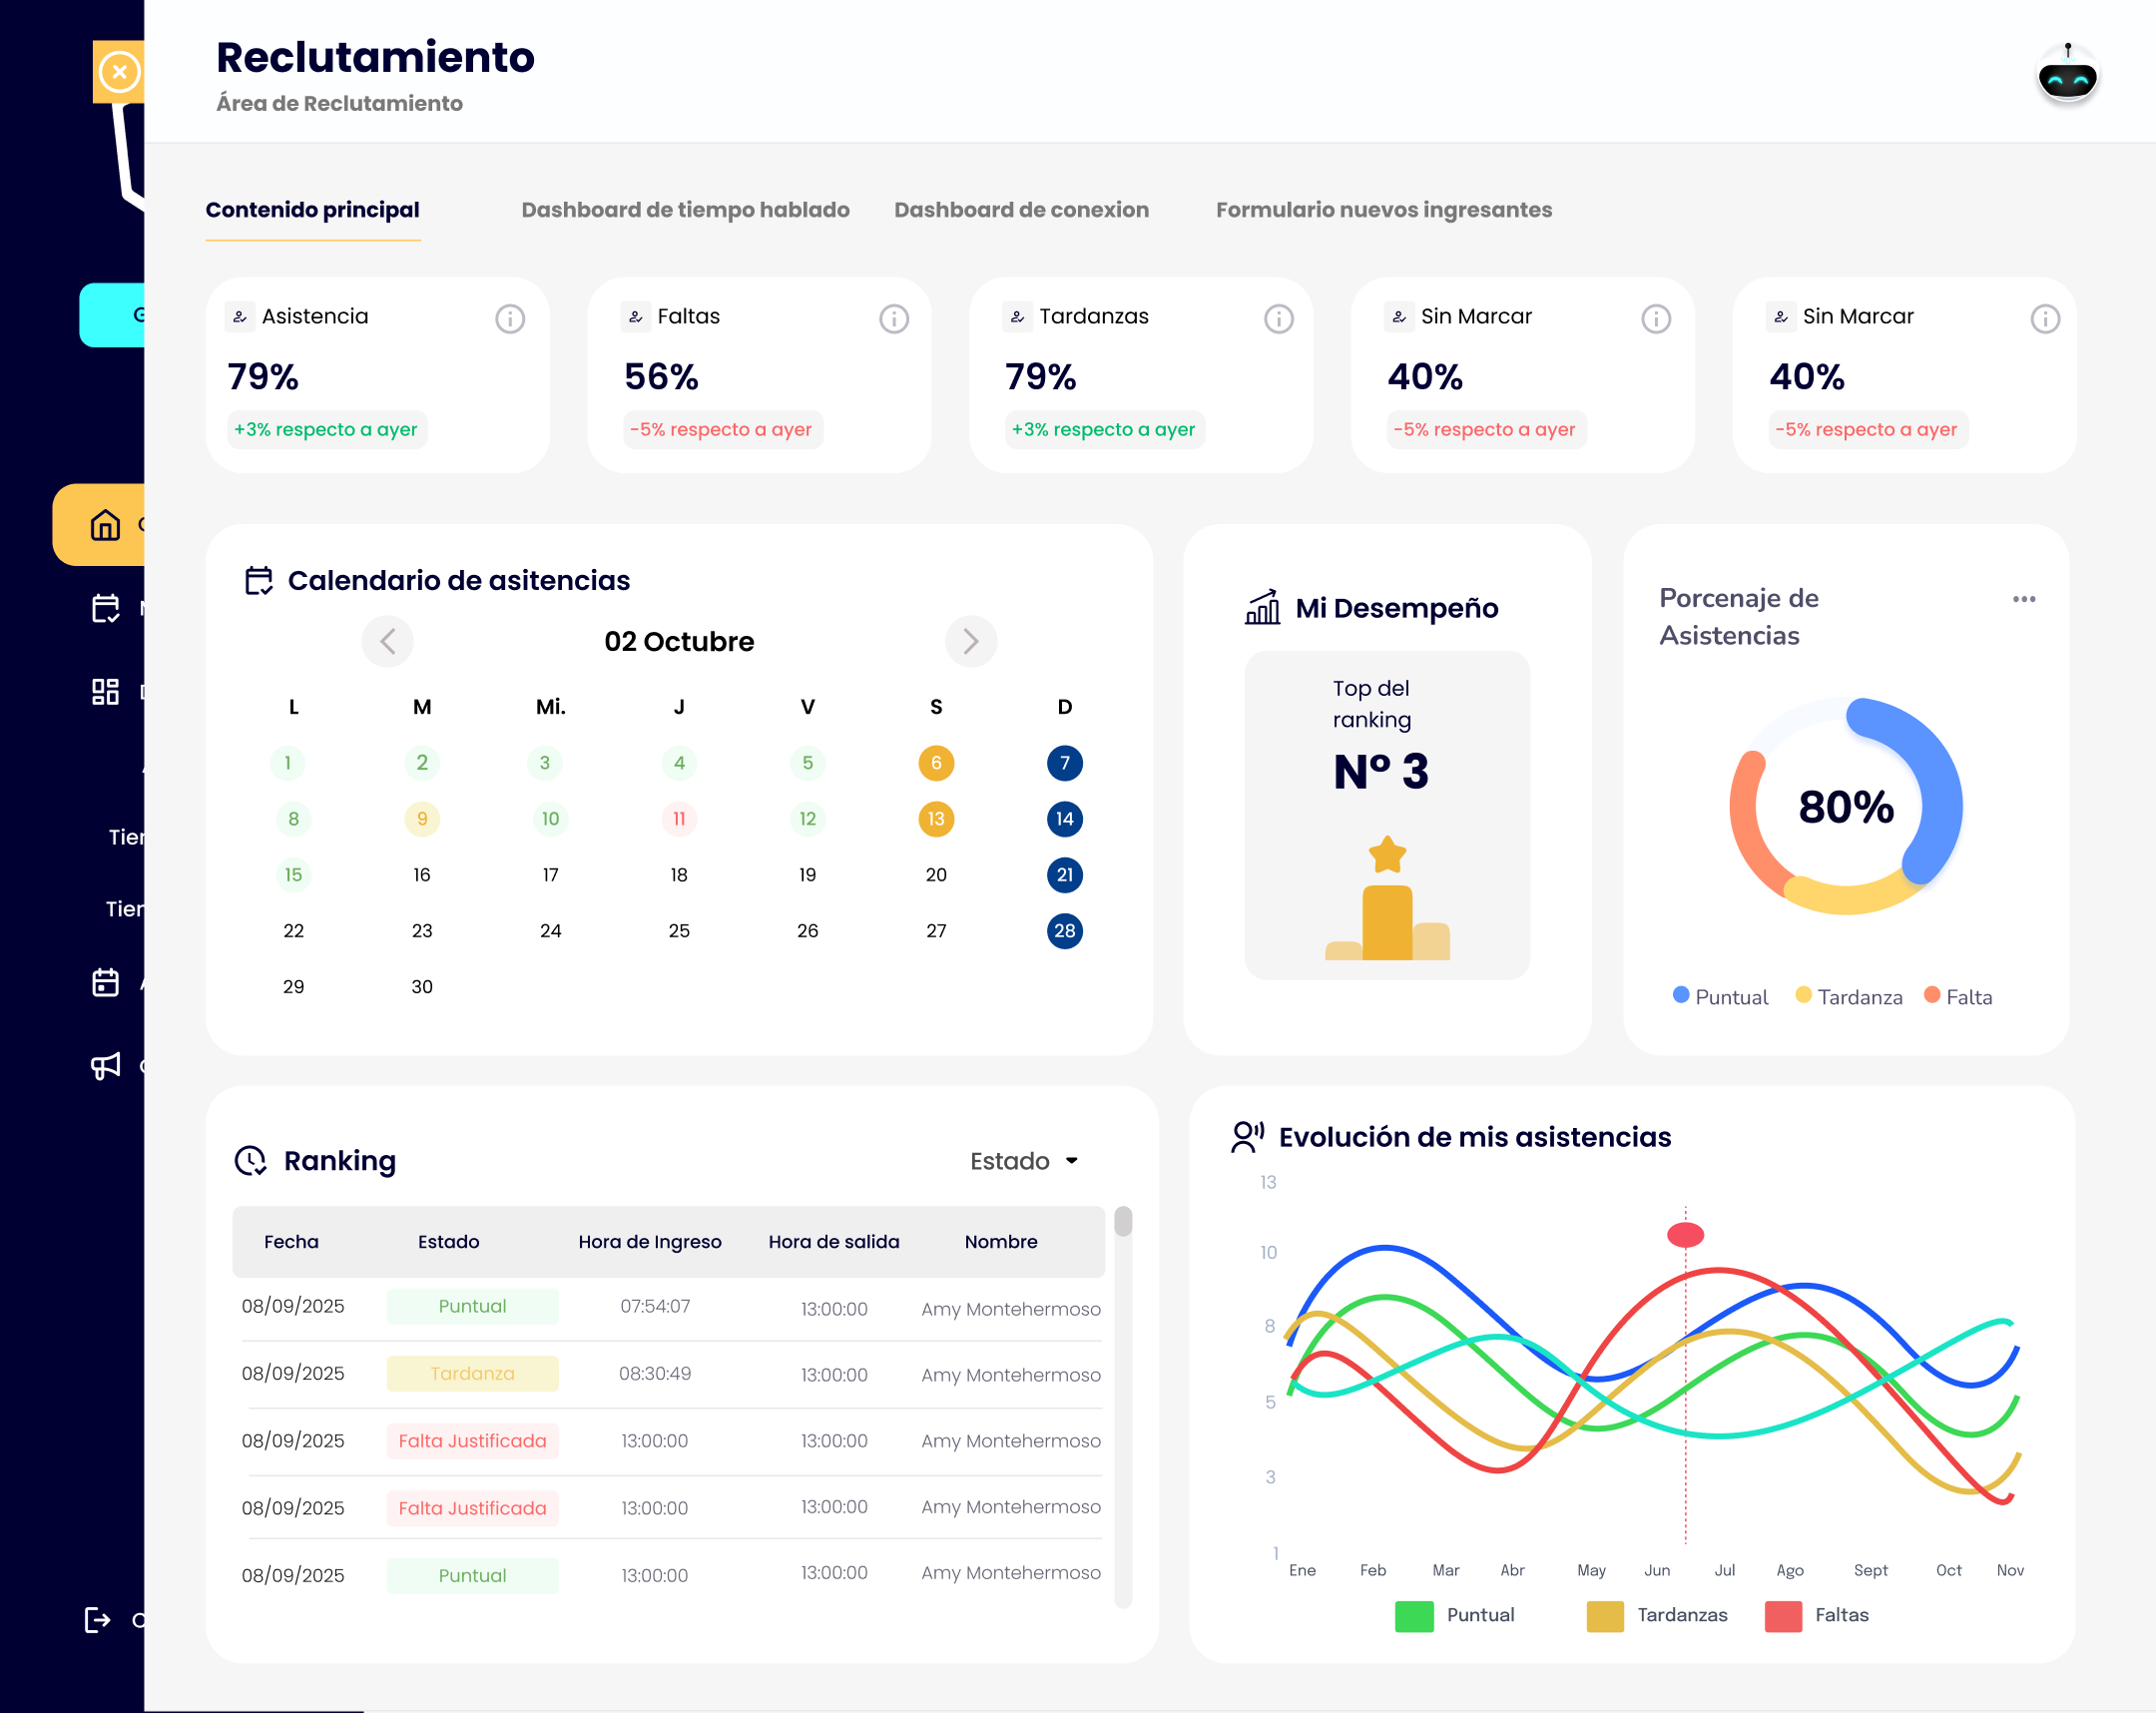Select day 9 in the calendar
Screen dimensions: 2156x1713
point(422,819)
